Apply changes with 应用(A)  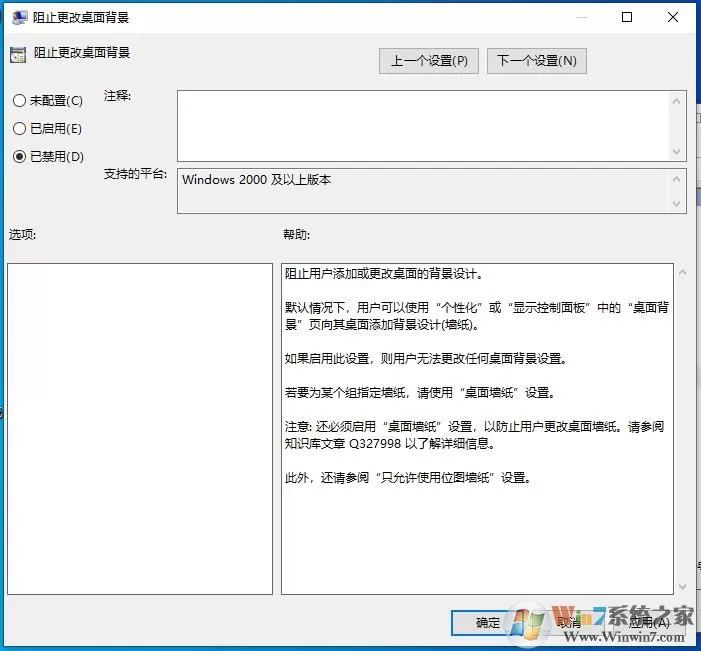pos(649,622)
